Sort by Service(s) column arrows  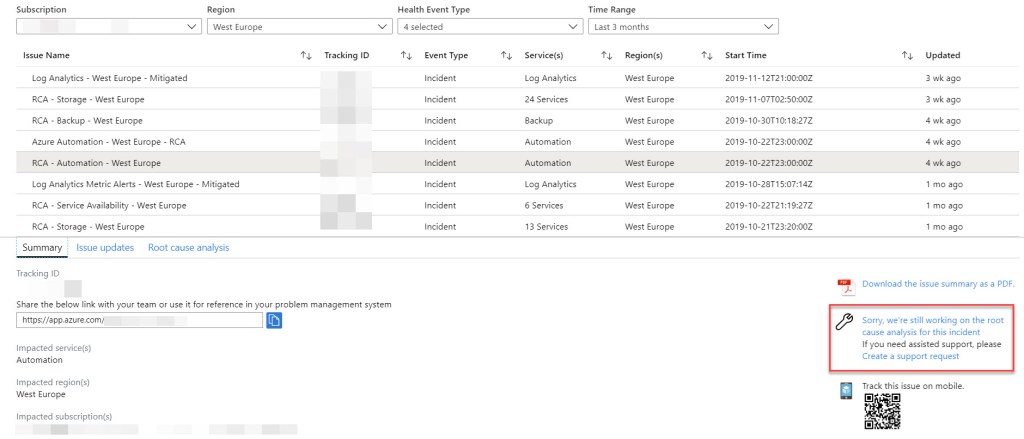[x=606, y=56]
